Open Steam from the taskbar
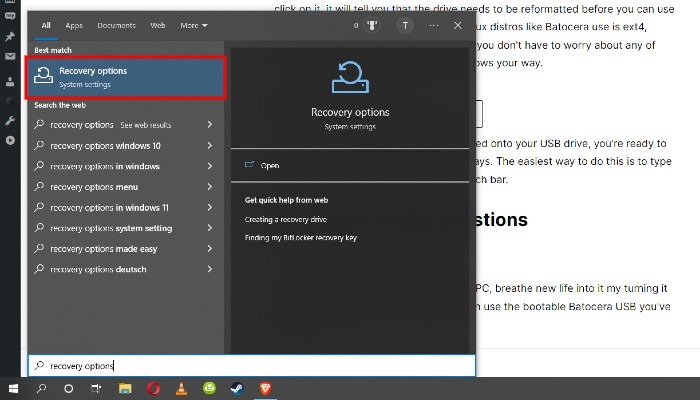The height and width of the screenshot is (400, 700). 238,388
